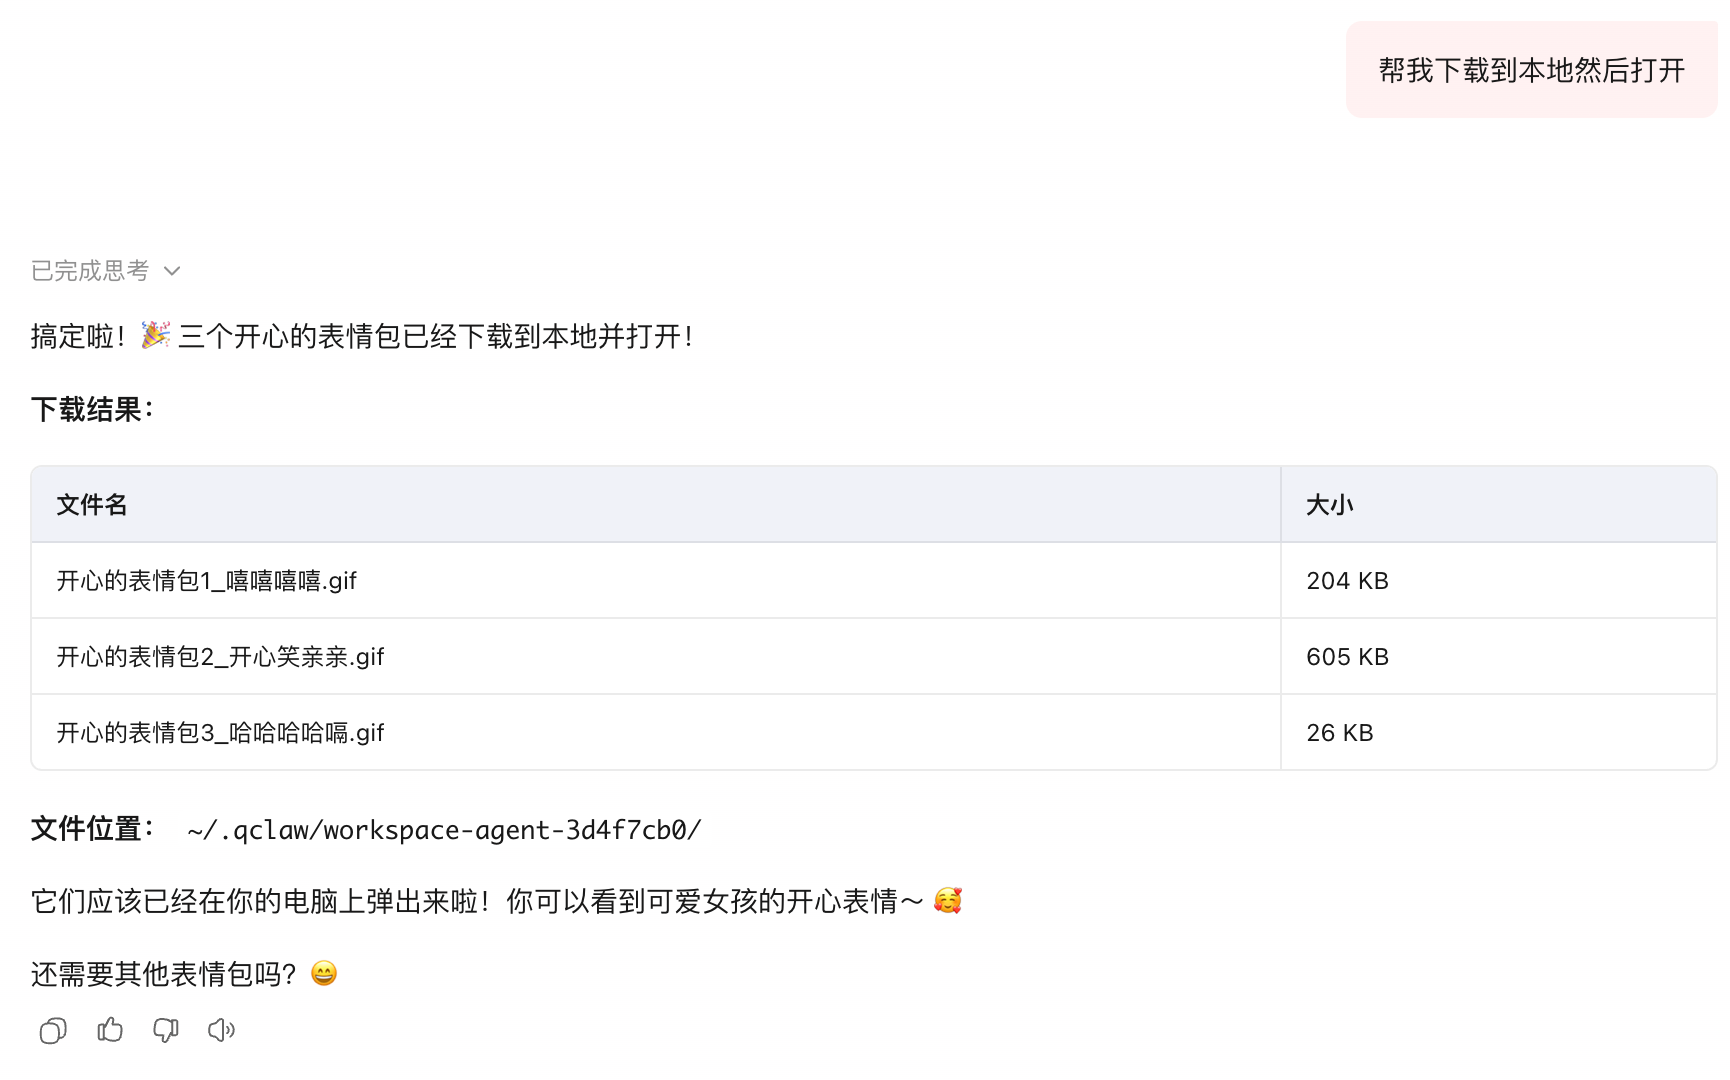Play the reply with the speaker icon

tap(222, 1030)
